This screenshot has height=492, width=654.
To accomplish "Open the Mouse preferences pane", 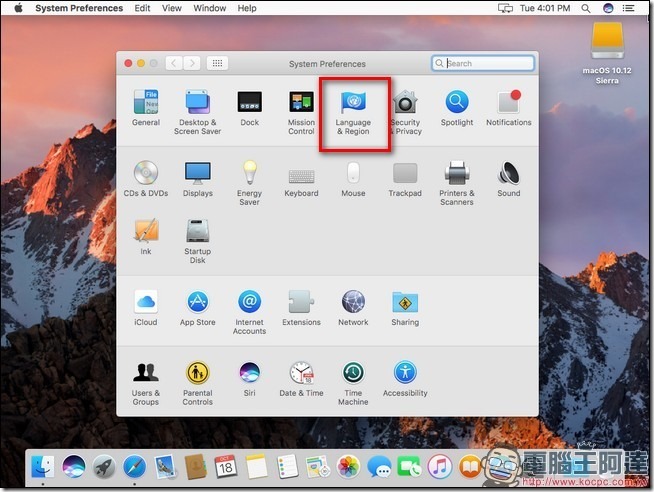I will [353, 178].
